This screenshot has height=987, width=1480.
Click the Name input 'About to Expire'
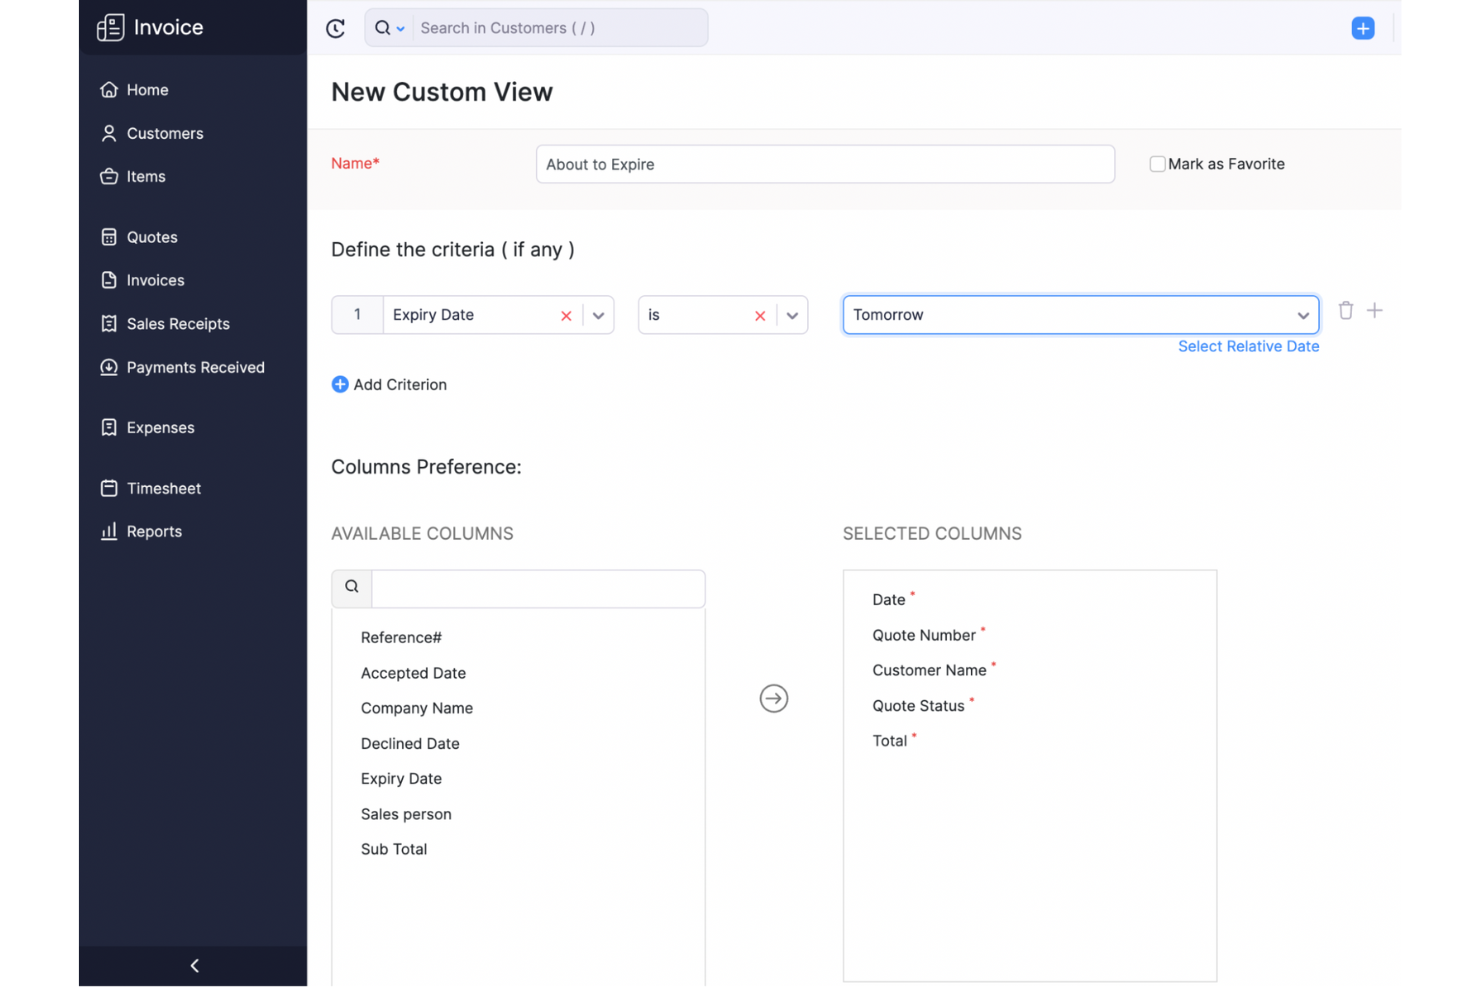[x=825, y=164]
